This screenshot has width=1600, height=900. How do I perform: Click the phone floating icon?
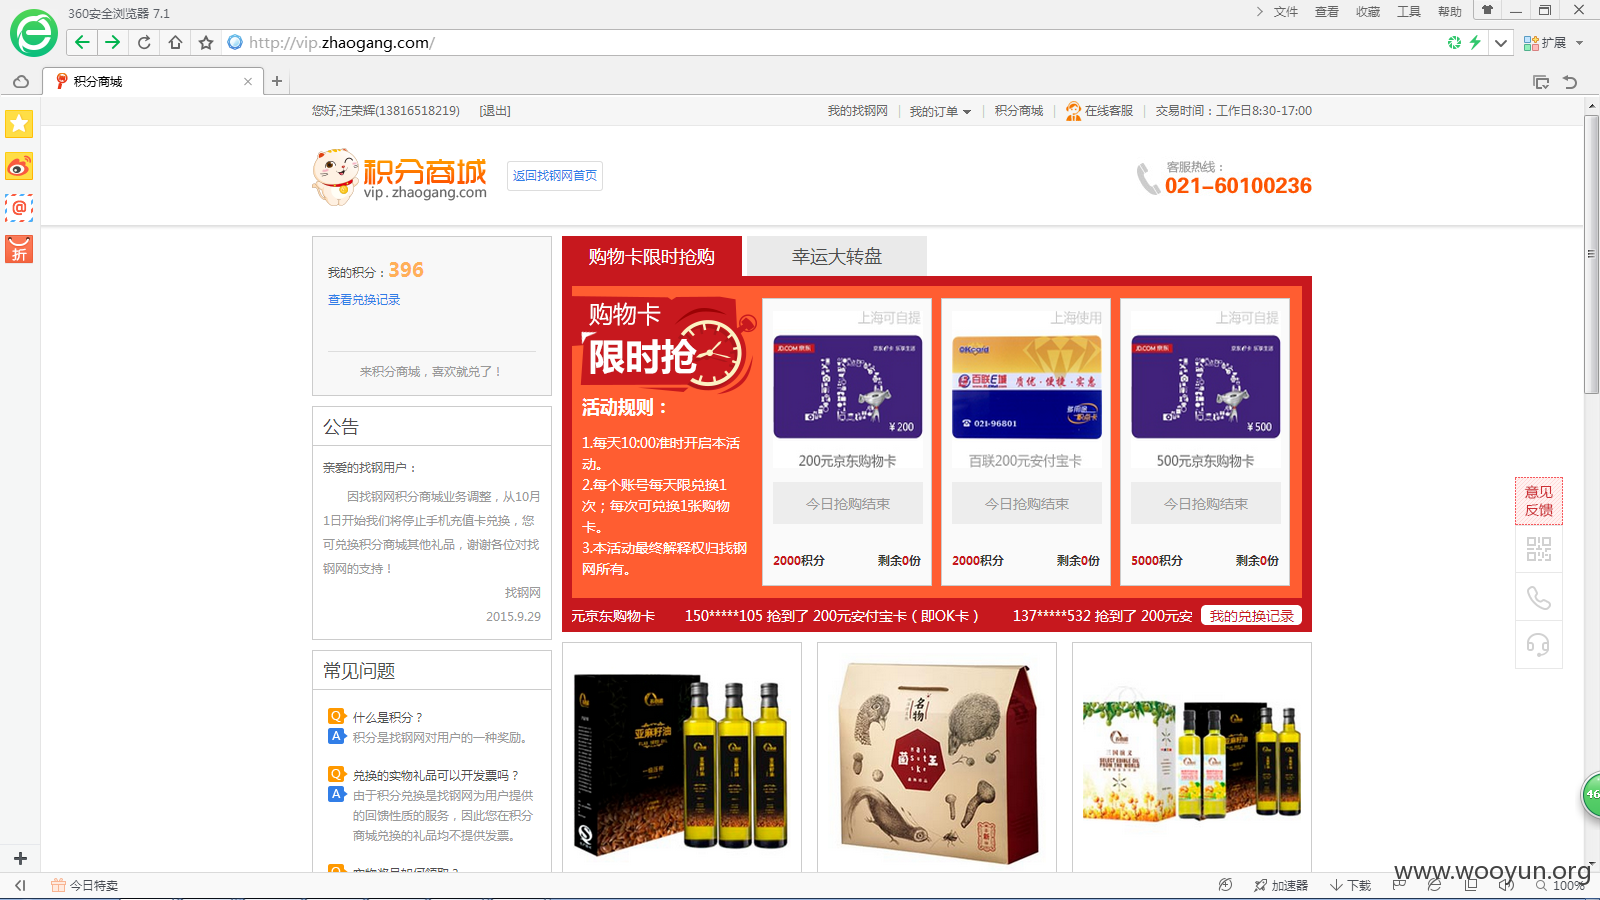coord(1539,598)
